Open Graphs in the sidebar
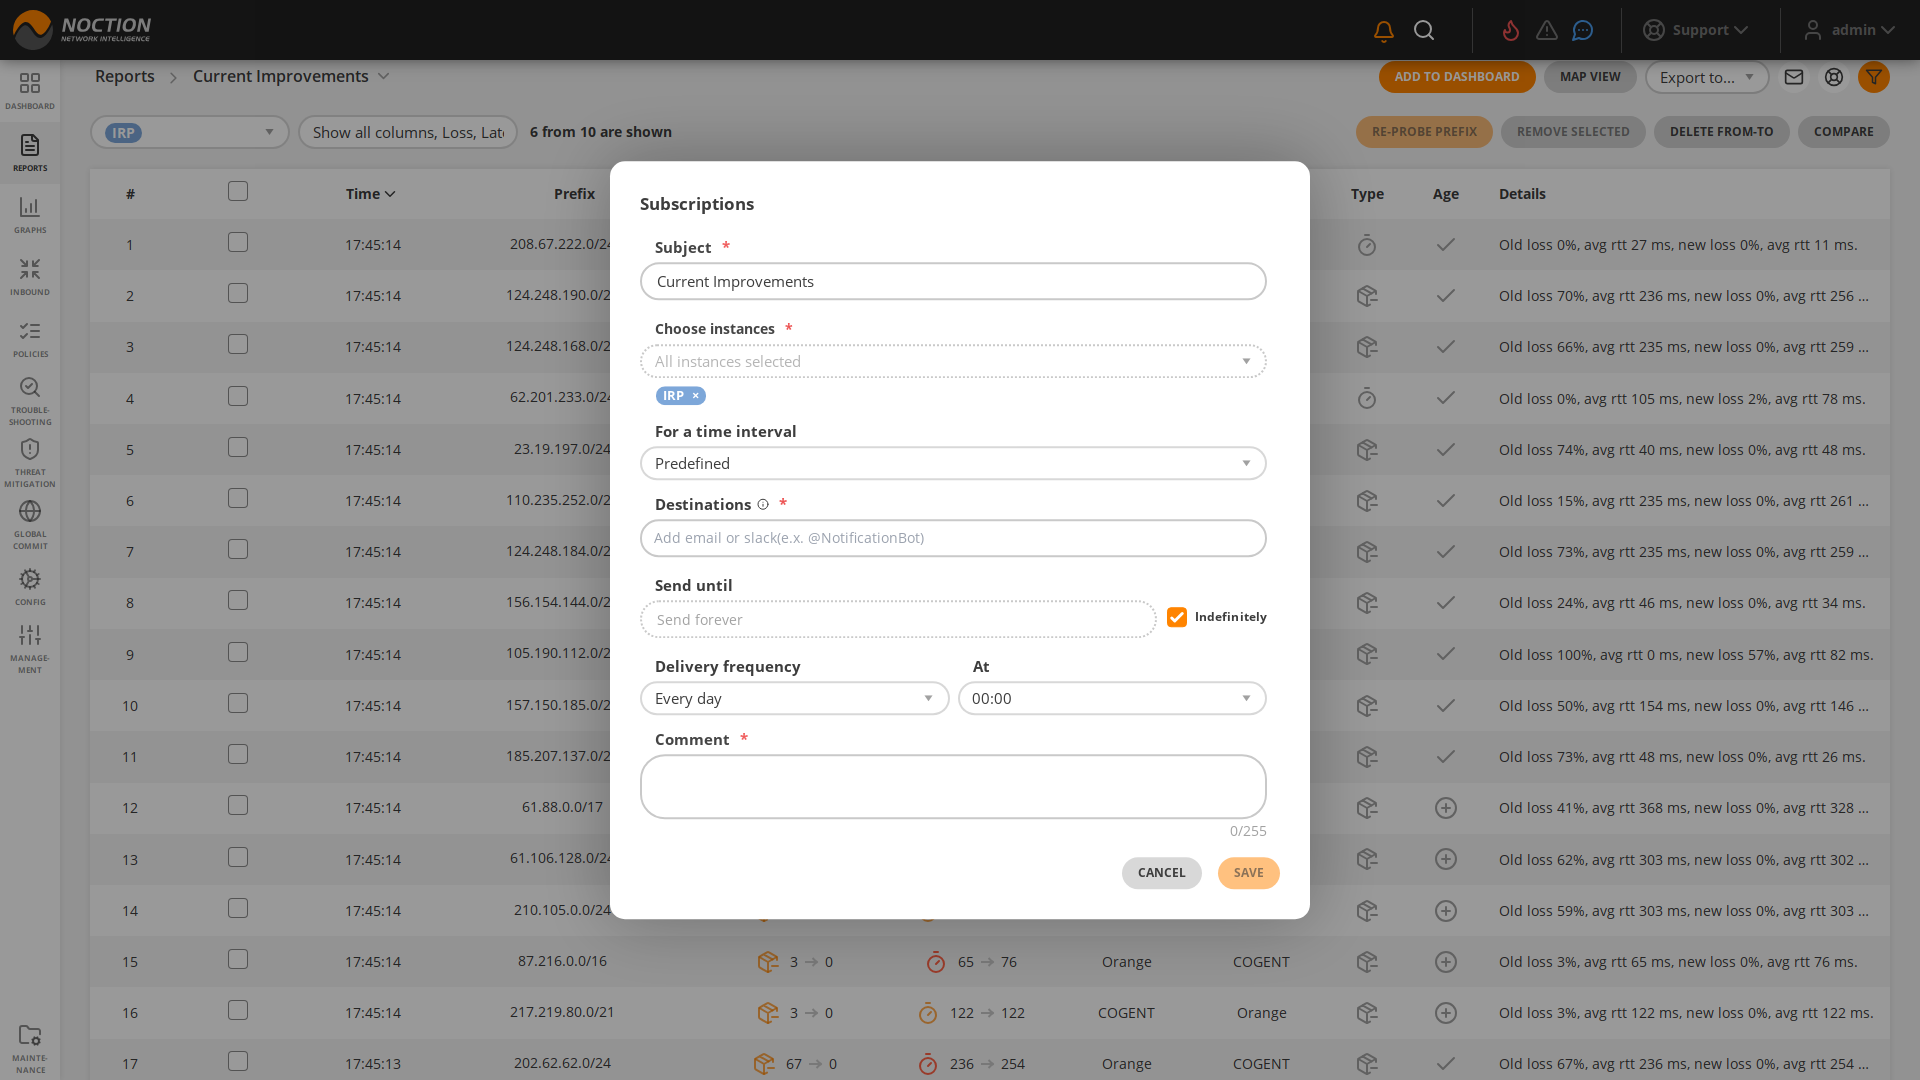 (30, 215)
